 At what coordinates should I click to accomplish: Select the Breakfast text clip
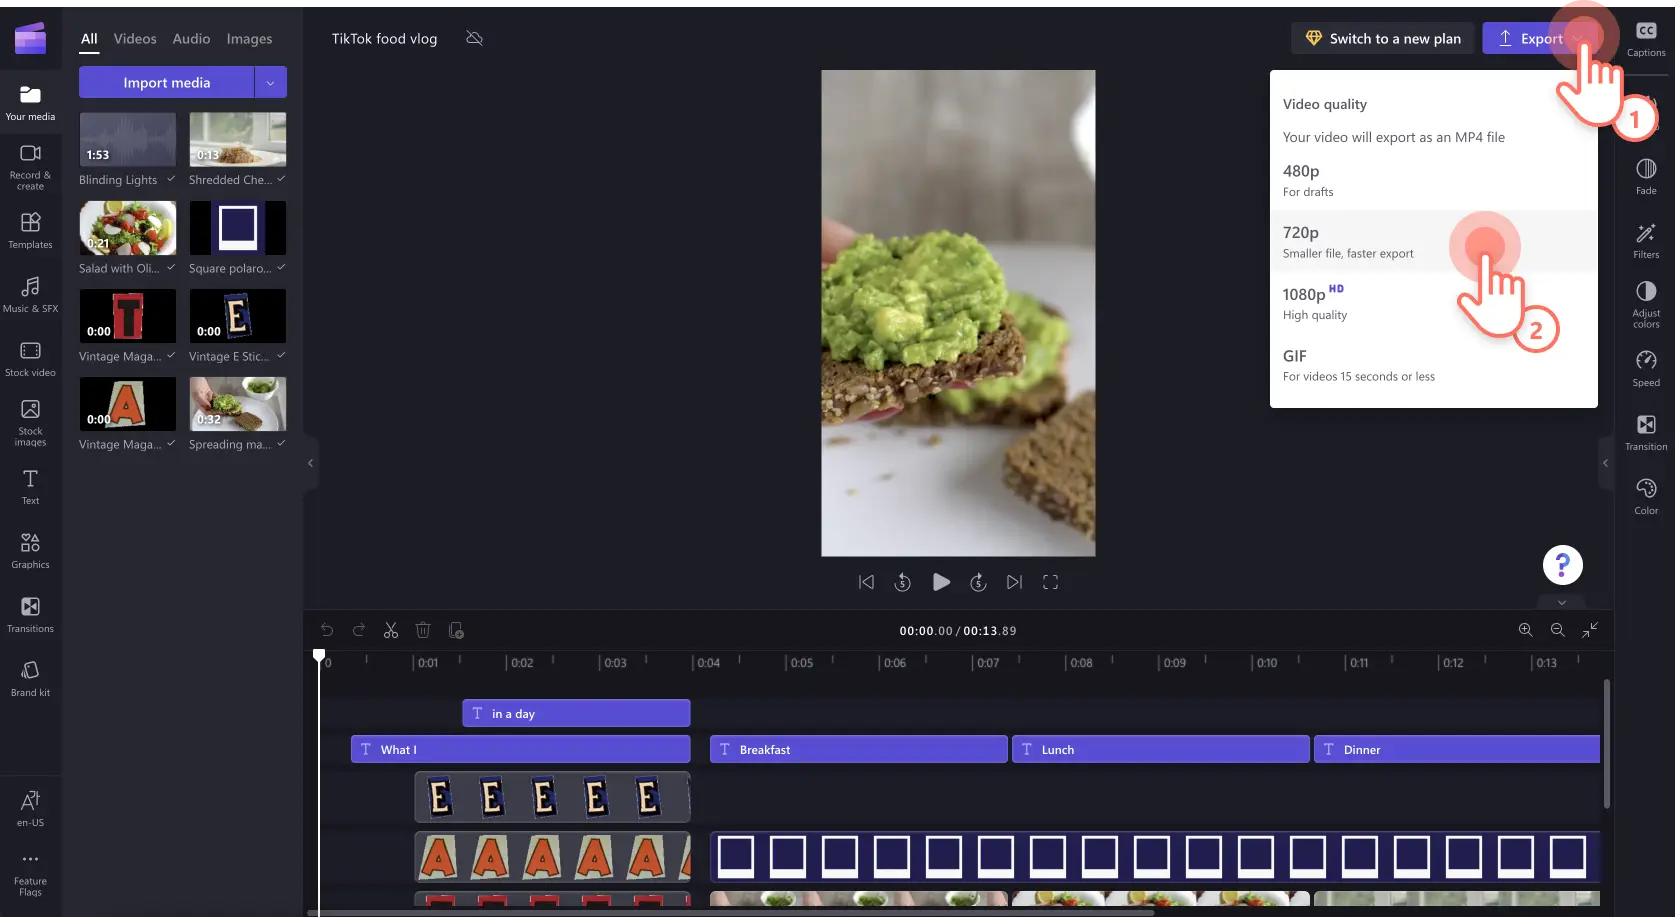click(858, 749)
